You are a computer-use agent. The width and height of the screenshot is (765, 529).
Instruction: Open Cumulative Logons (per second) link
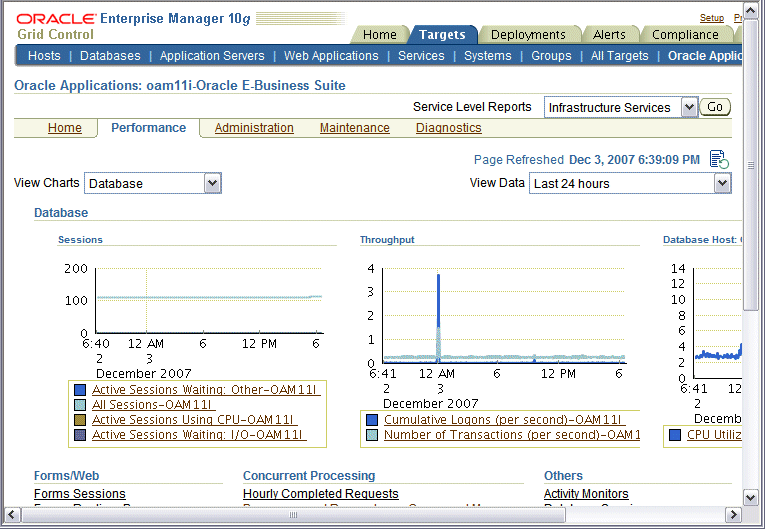pyautogui.click(x=503, y=420)
